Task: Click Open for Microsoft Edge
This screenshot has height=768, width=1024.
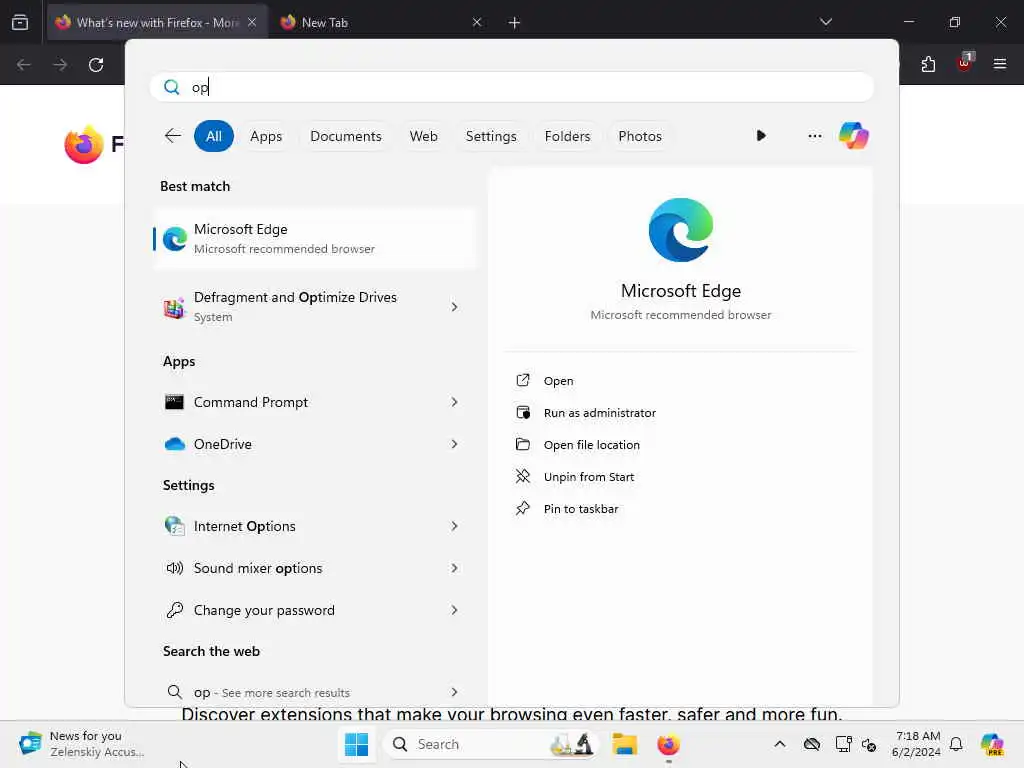Action: 558,381
